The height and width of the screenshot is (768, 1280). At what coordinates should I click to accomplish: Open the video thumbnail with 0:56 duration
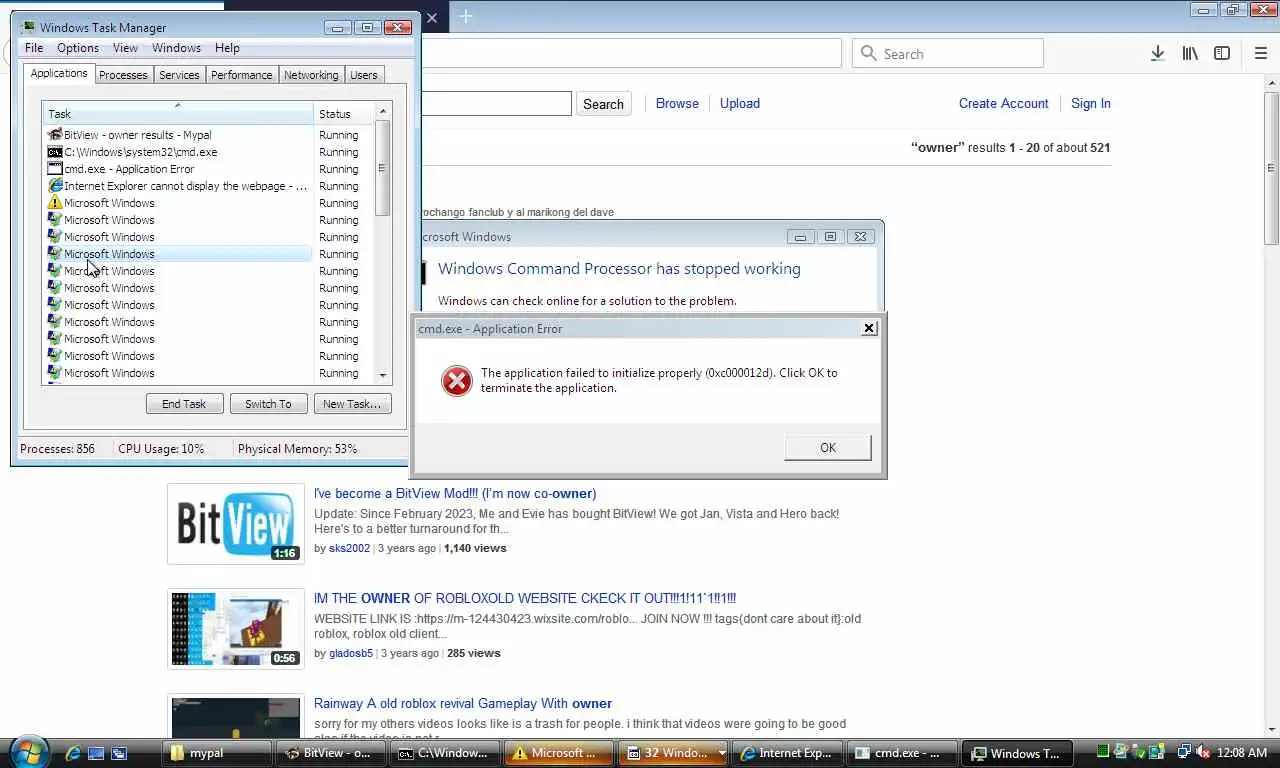[x=236, y=629]
